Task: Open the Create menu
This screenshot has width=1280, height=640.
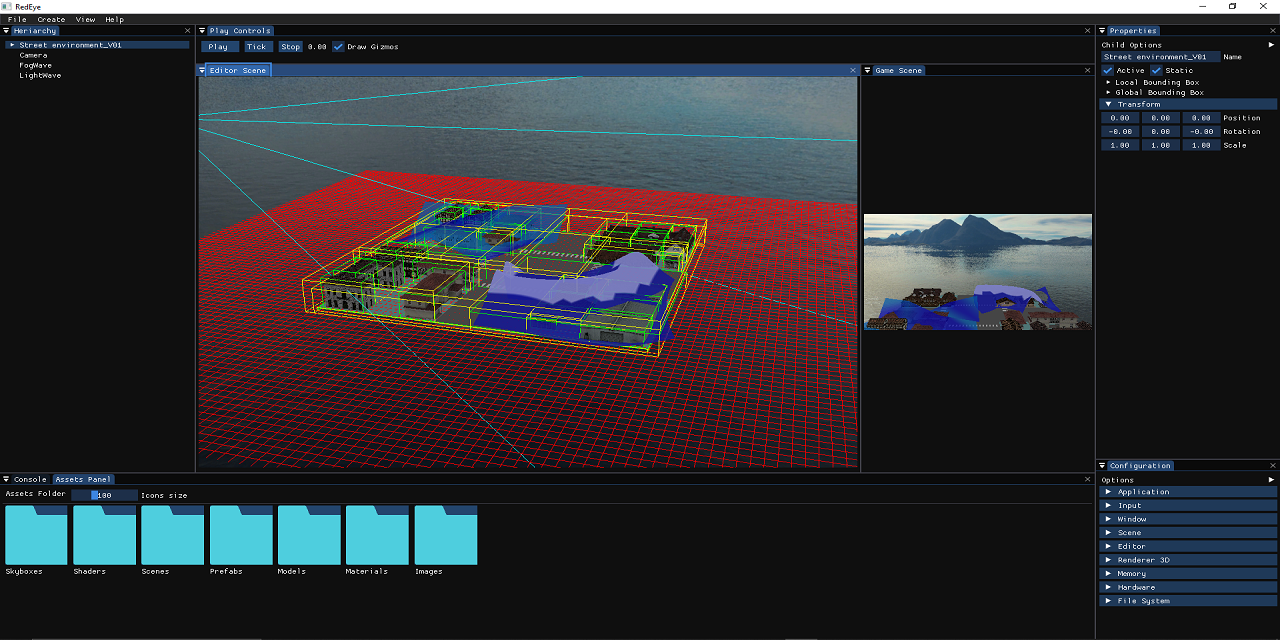Action: pyautogui.click(x=50, y=18)
